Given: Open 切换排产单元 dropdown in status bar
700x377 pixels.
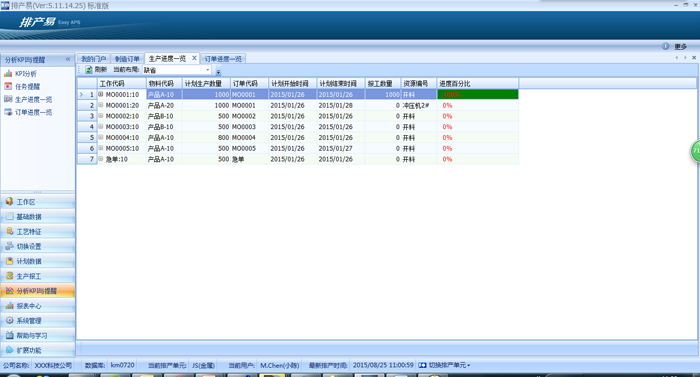Looking at the screenshot, I should pos(450,365).
